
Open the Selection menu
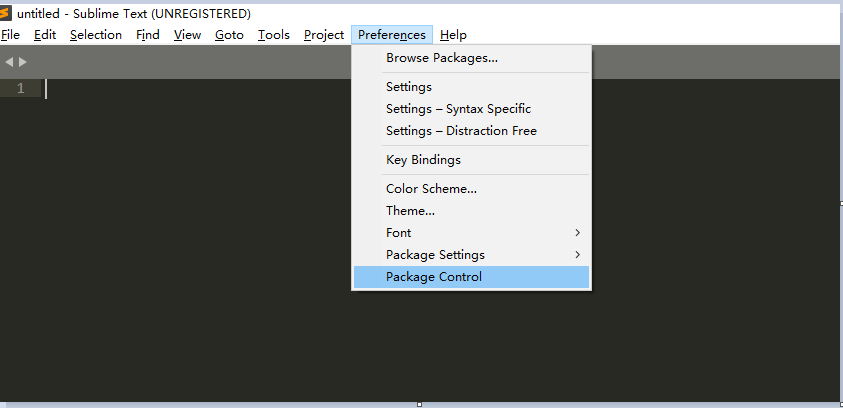[96, 35]
